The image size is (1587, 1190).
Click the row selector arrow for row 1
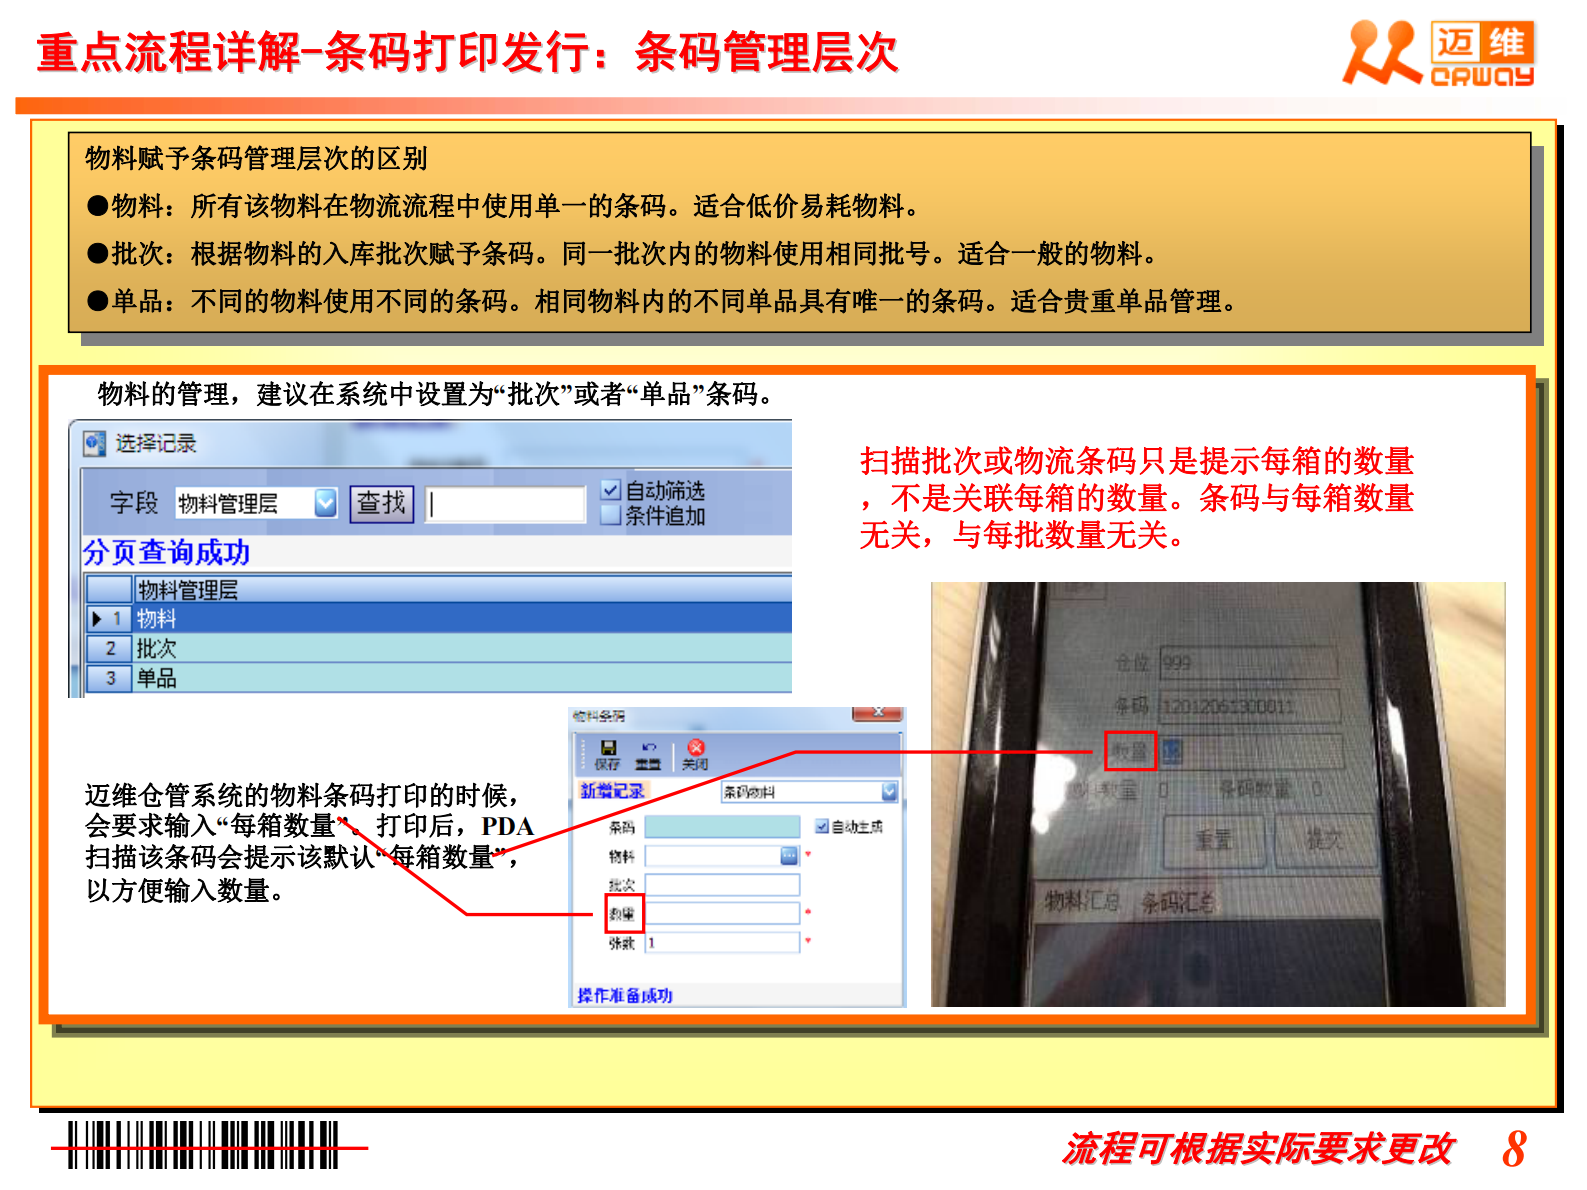coord(97,619)
